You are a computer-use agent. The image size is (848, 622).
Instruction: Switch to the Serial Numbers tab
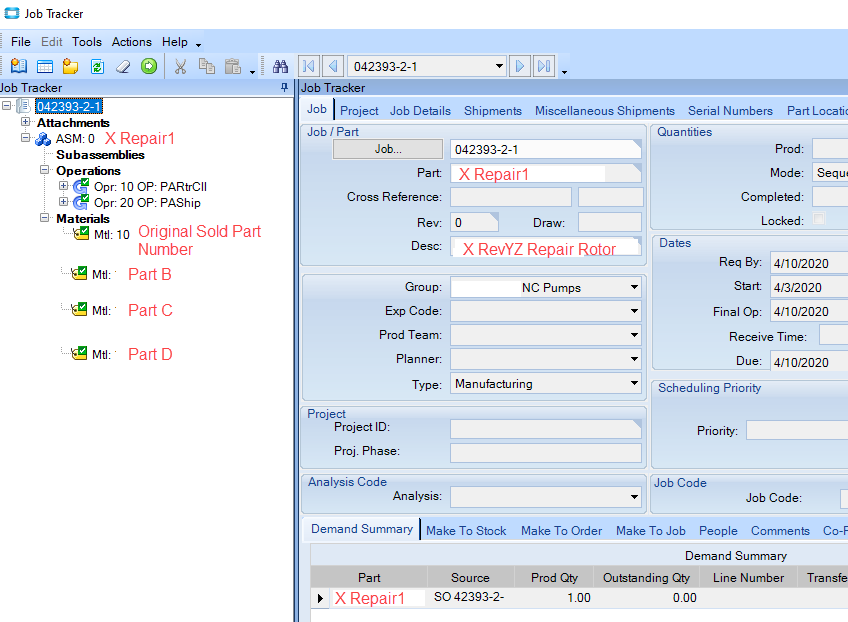click(x=730, y=111)
